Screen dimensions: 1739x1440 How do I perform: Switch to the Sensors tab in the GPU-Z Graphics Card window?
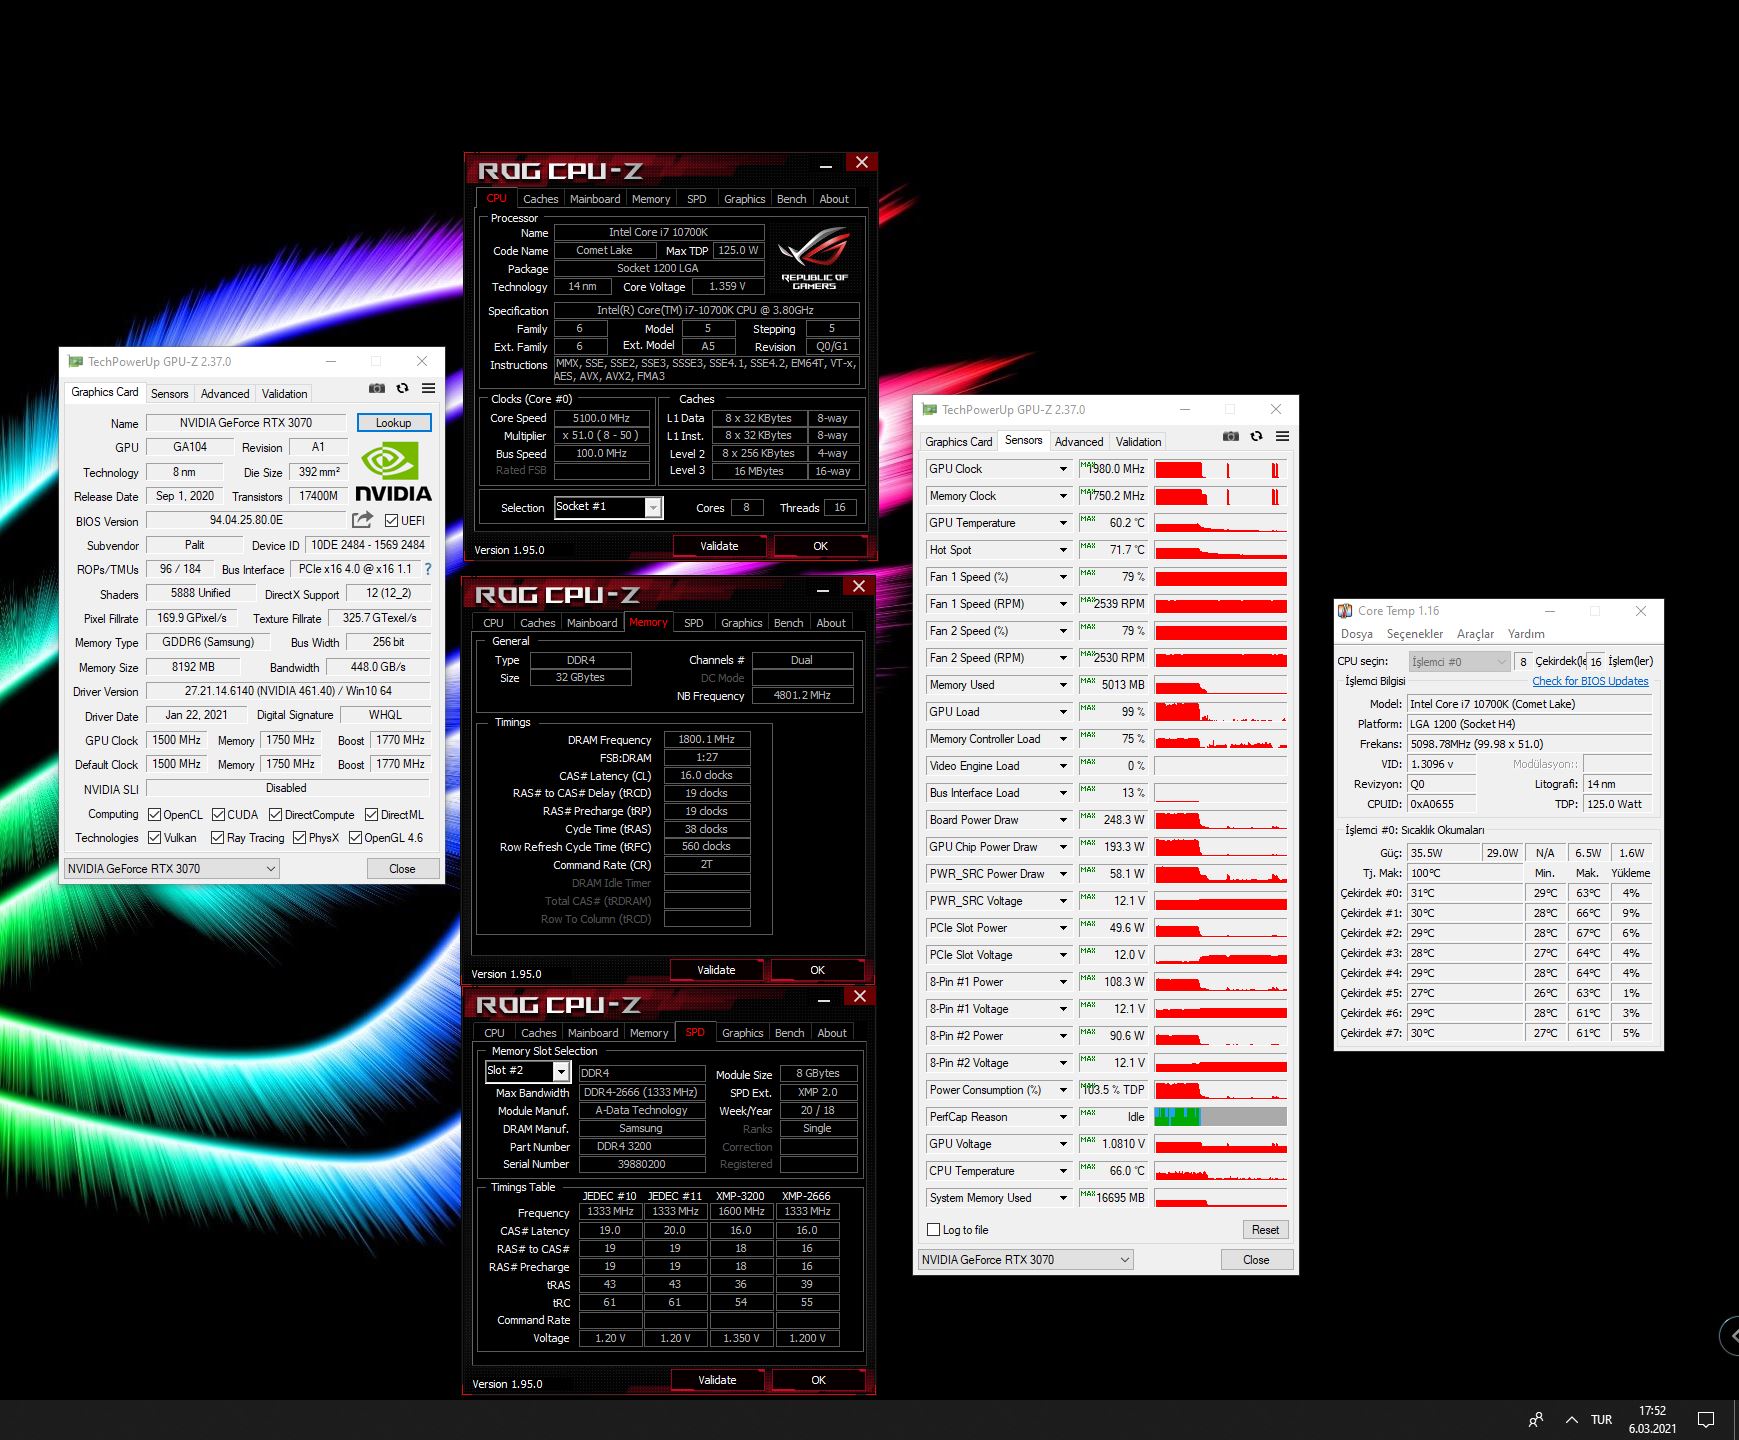(x=169, y=394)
